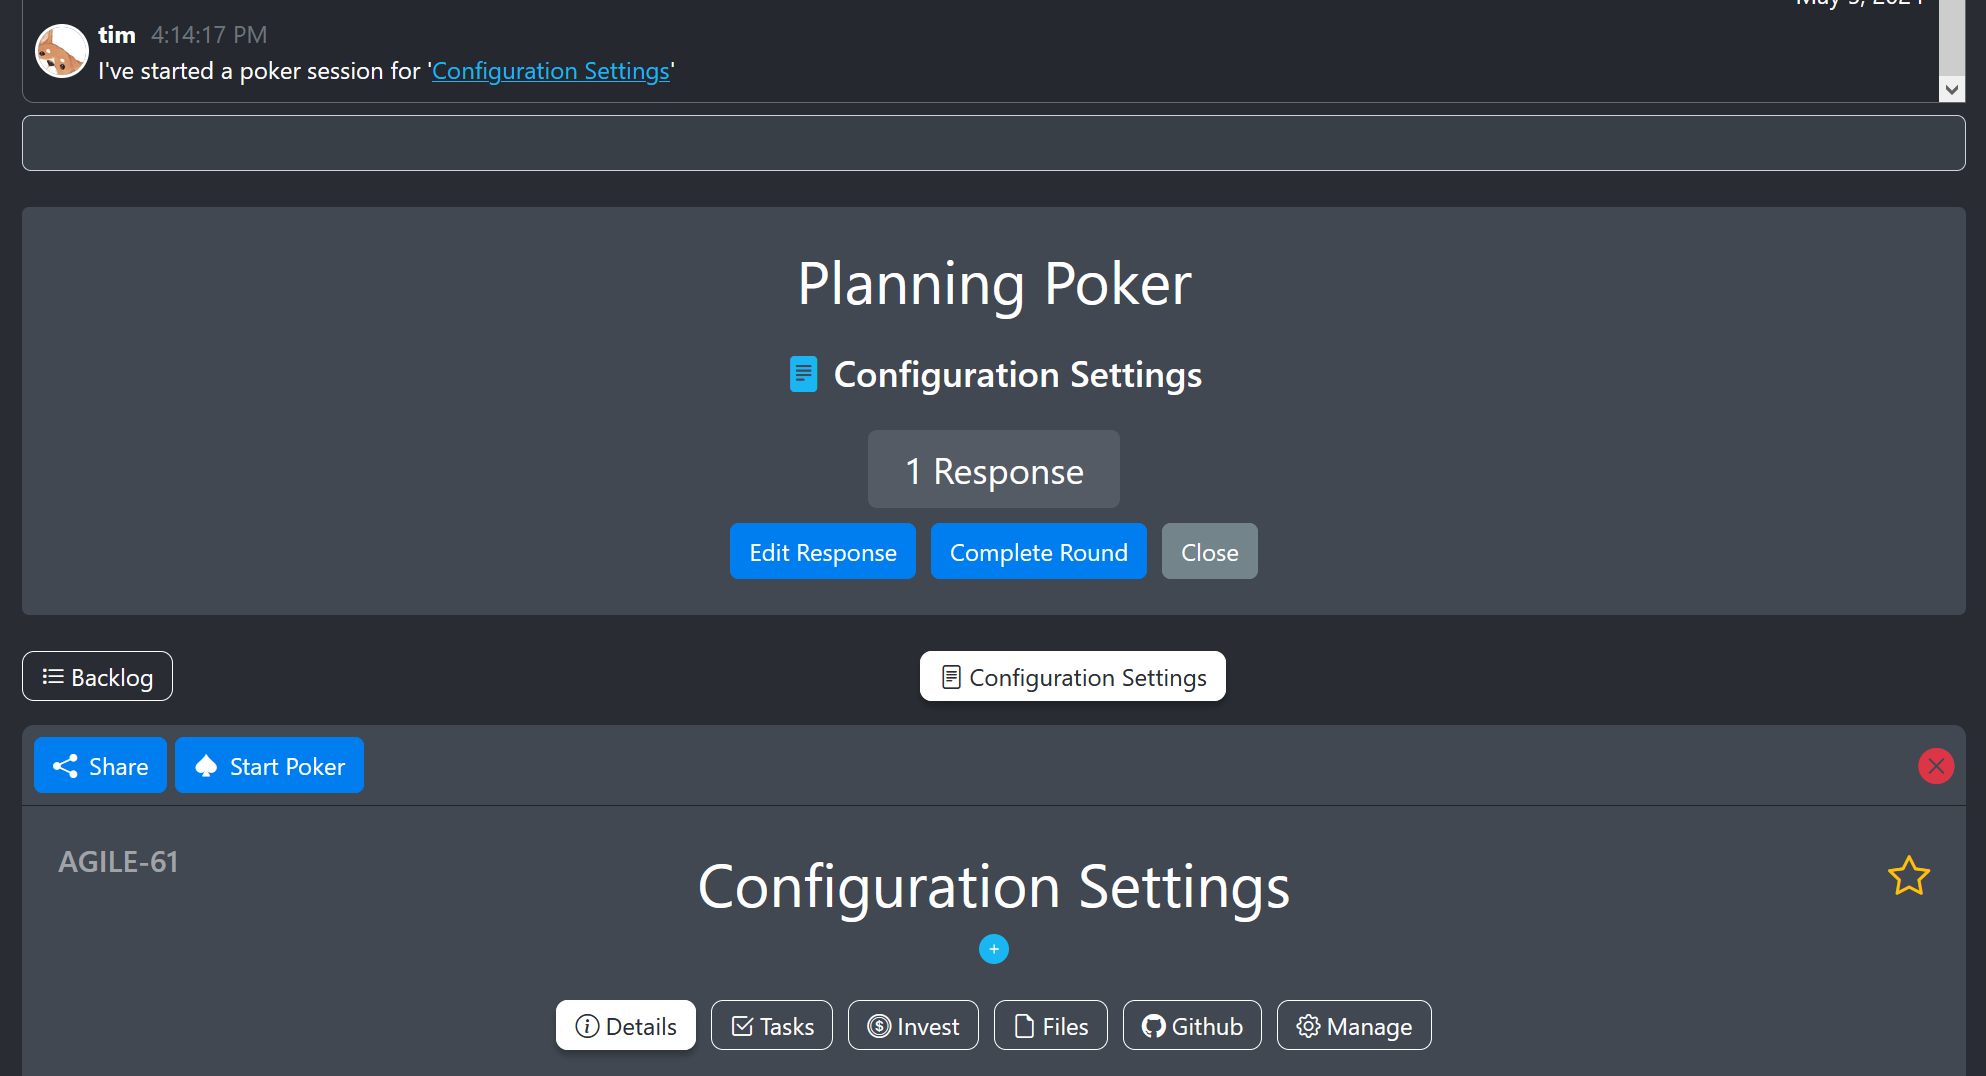Screen dimensions: 1986x1076
Task: Expand the 1 Response summary
Action: coord(993,469)
